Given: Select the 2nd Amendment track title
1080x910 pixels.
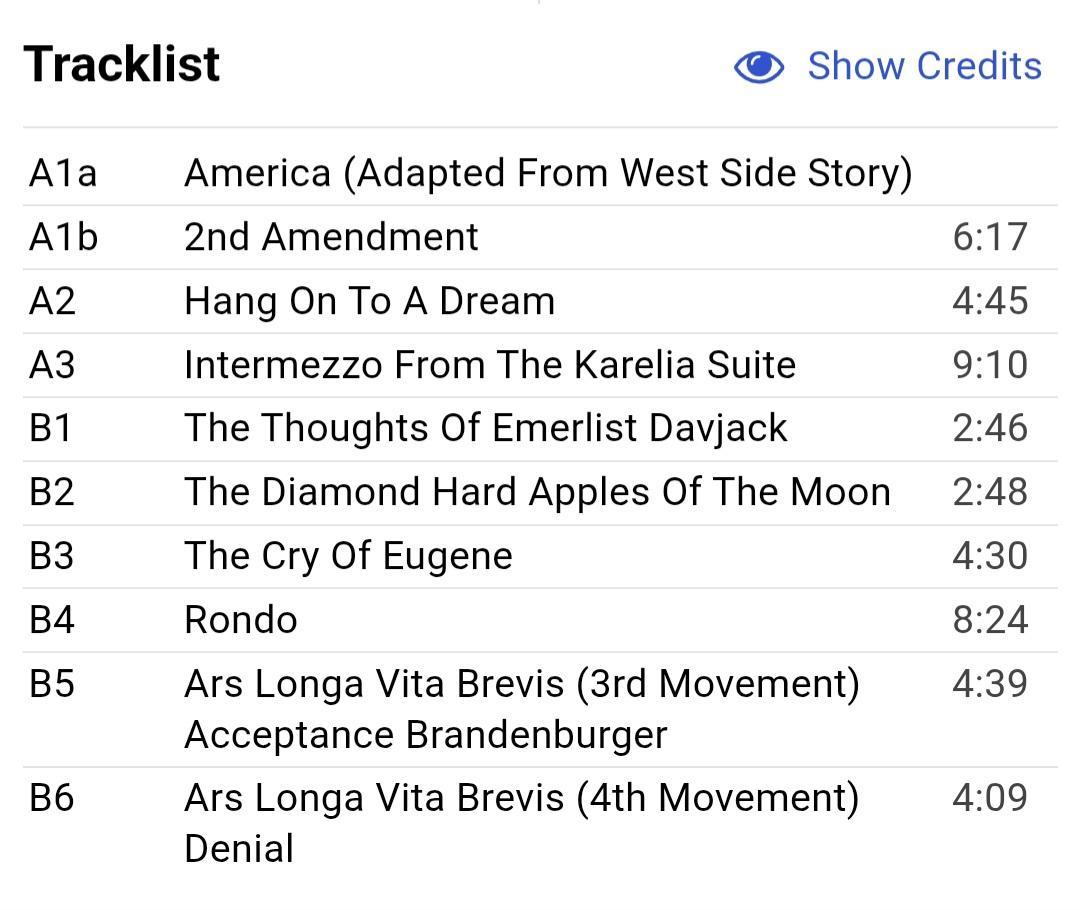Looking at the screenshot, I should (331, 237).
